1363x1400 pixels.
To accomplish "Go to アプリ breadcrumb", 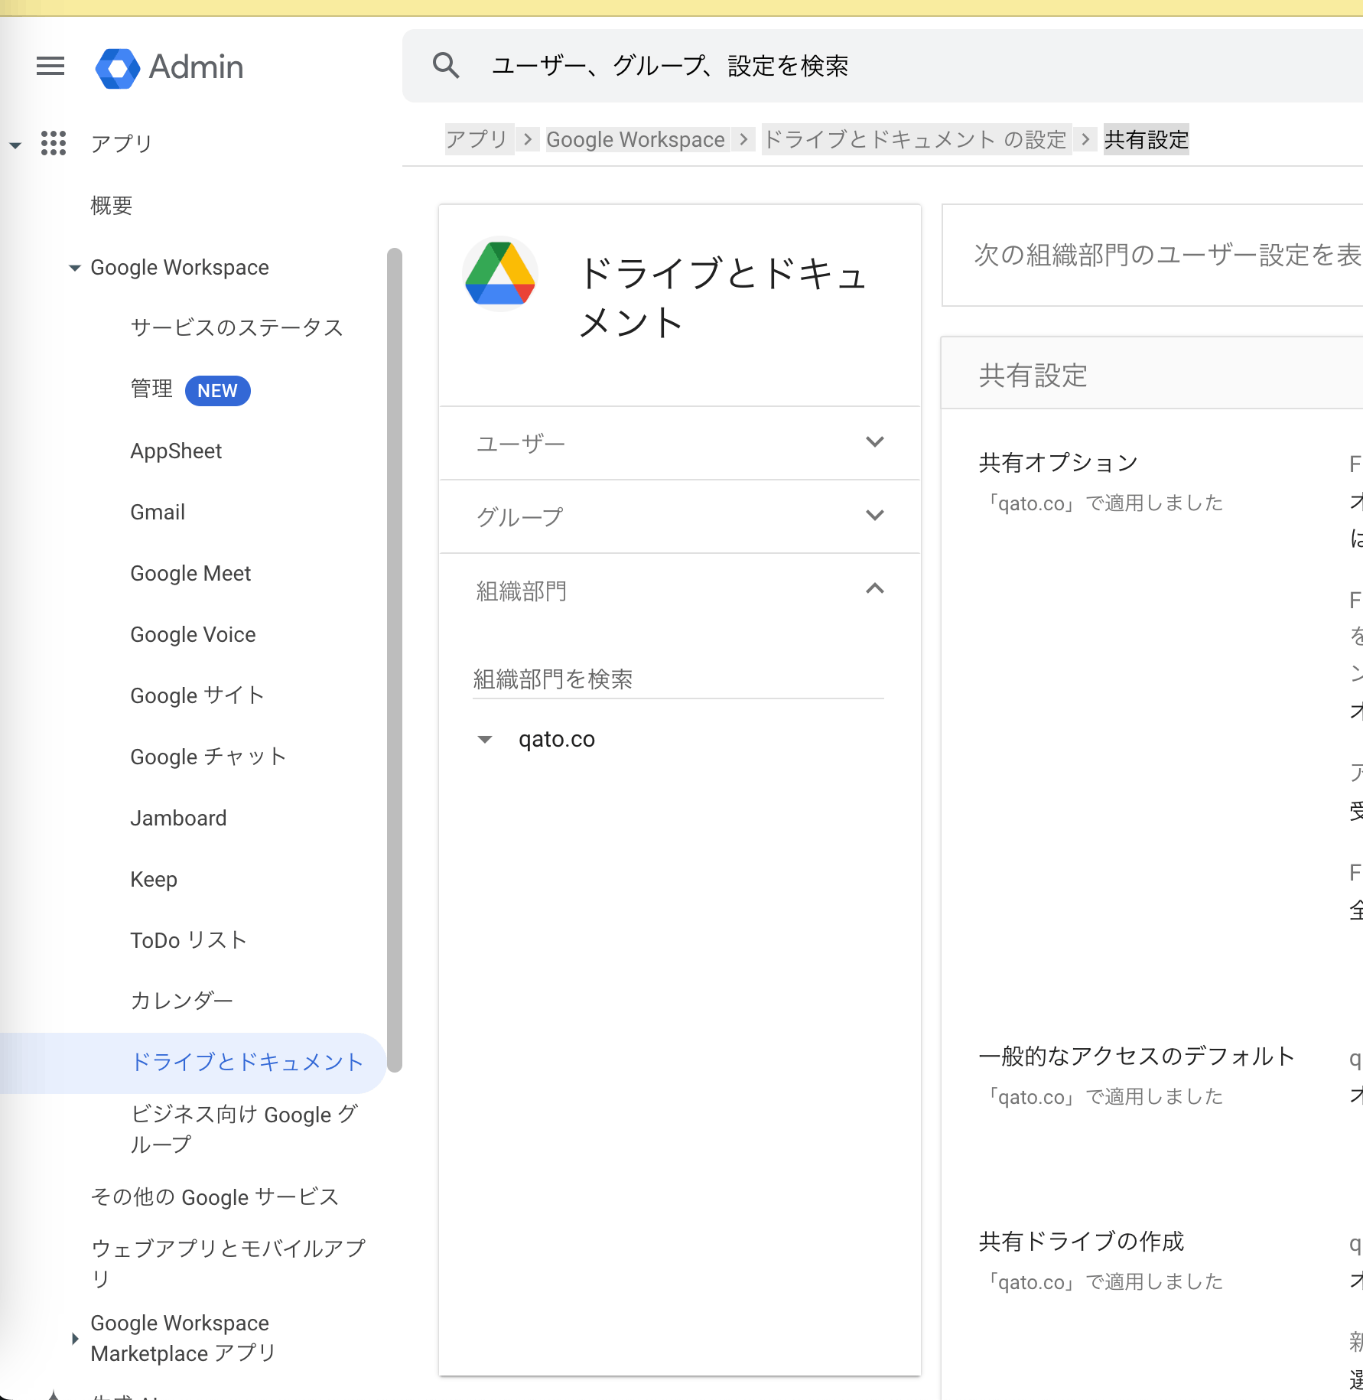I will click(477, 139).
